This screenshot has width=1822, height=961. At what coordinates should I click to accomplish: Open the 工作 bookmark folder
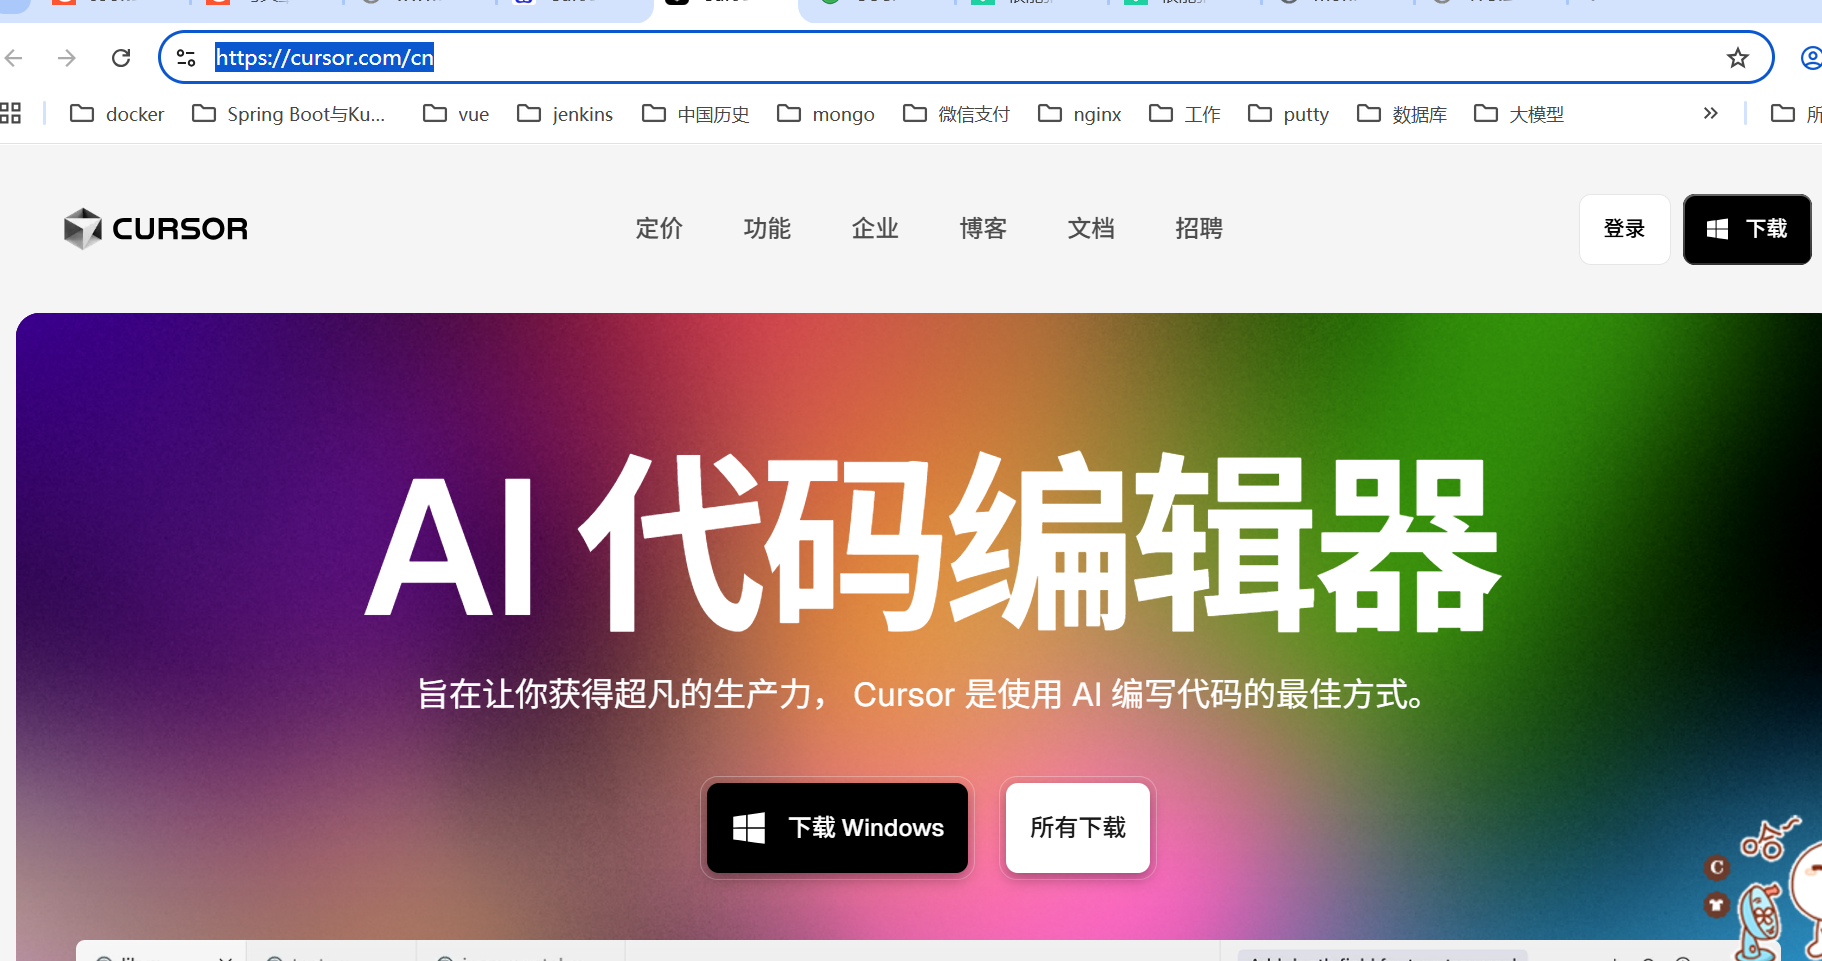point(1185,114)
